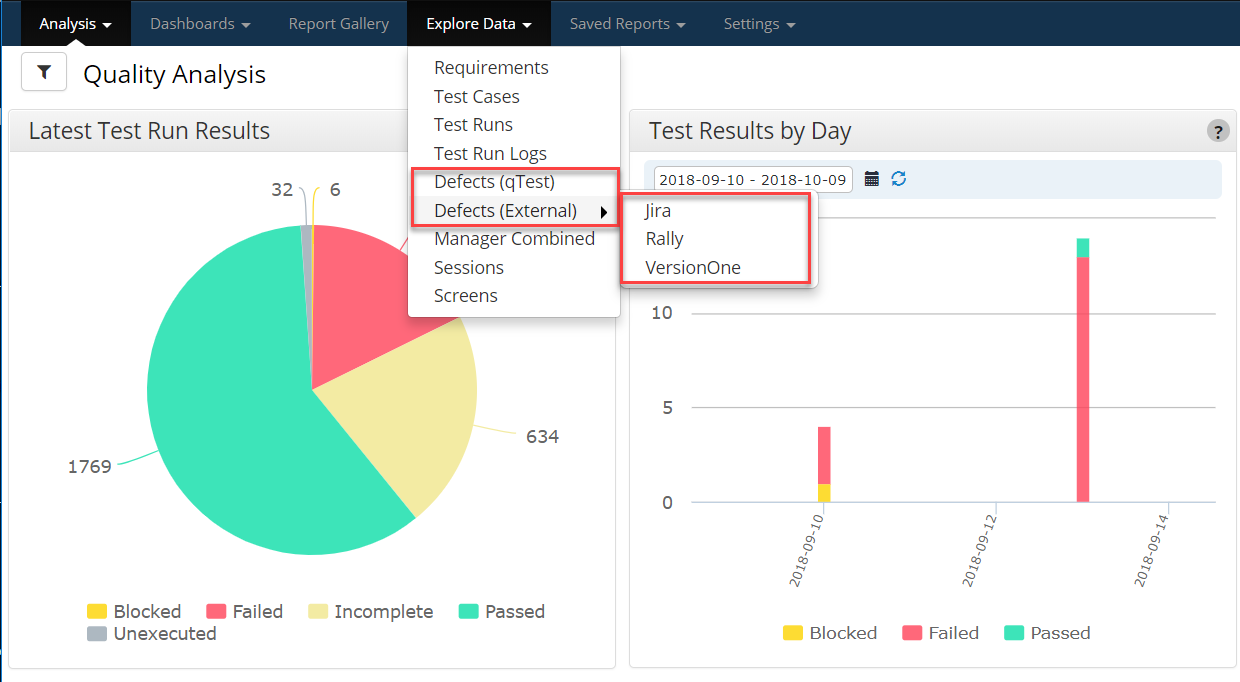Open the Analysis dropdown menu
Viewport: 1240px width, 682px height.
click(75, 23)
